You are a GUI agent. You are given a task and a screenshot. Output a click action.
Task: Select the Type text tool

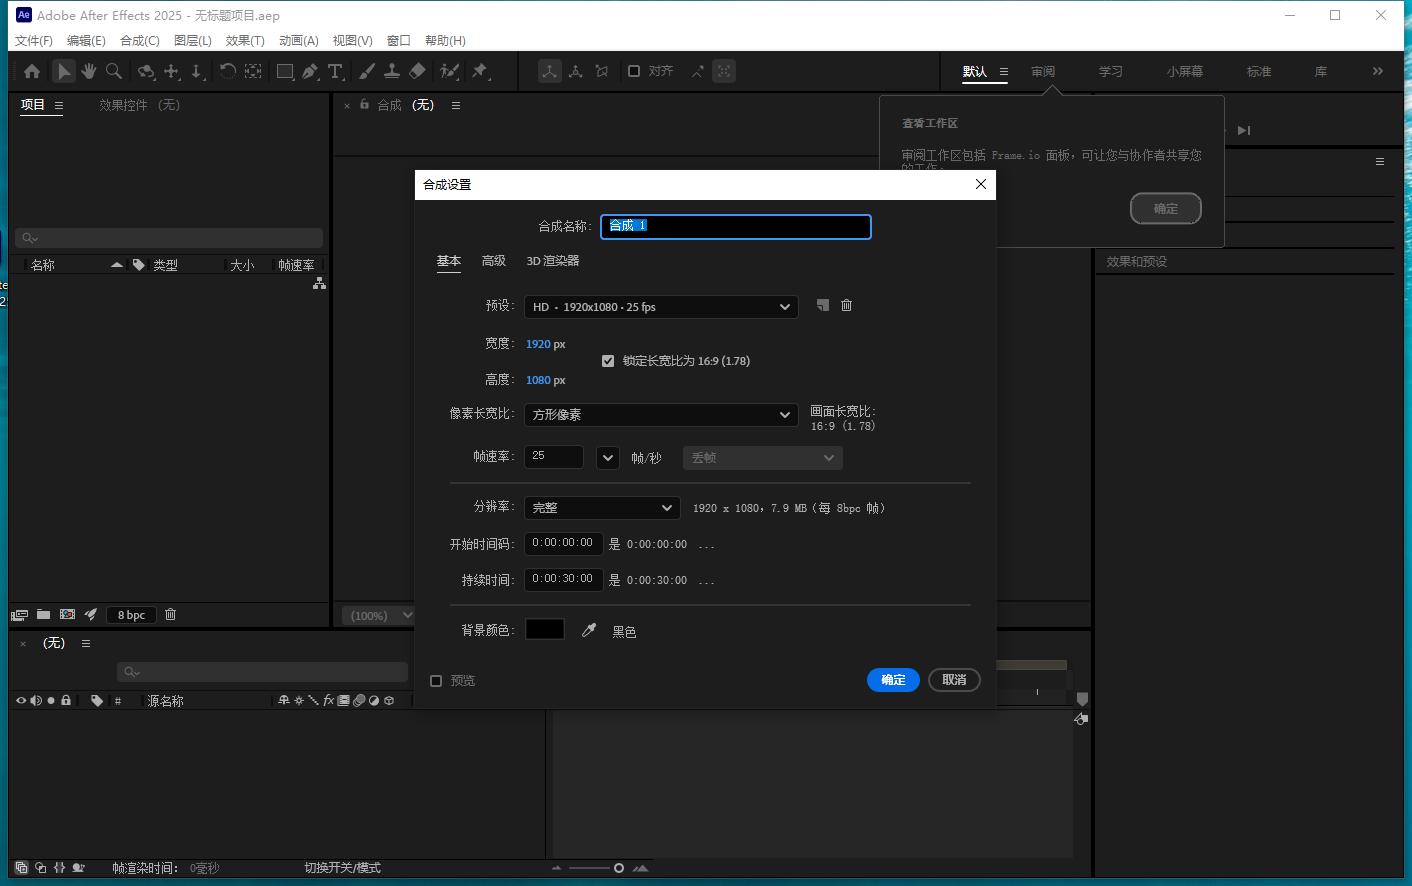(x=335, y=71)
